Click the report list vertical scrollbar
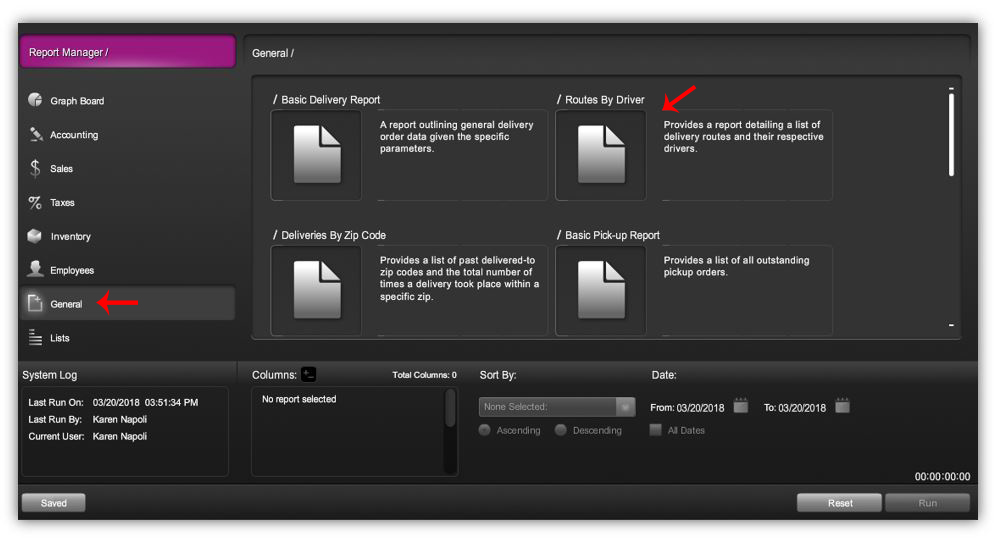Screen dimensions: 994x538 click(950, 135)
